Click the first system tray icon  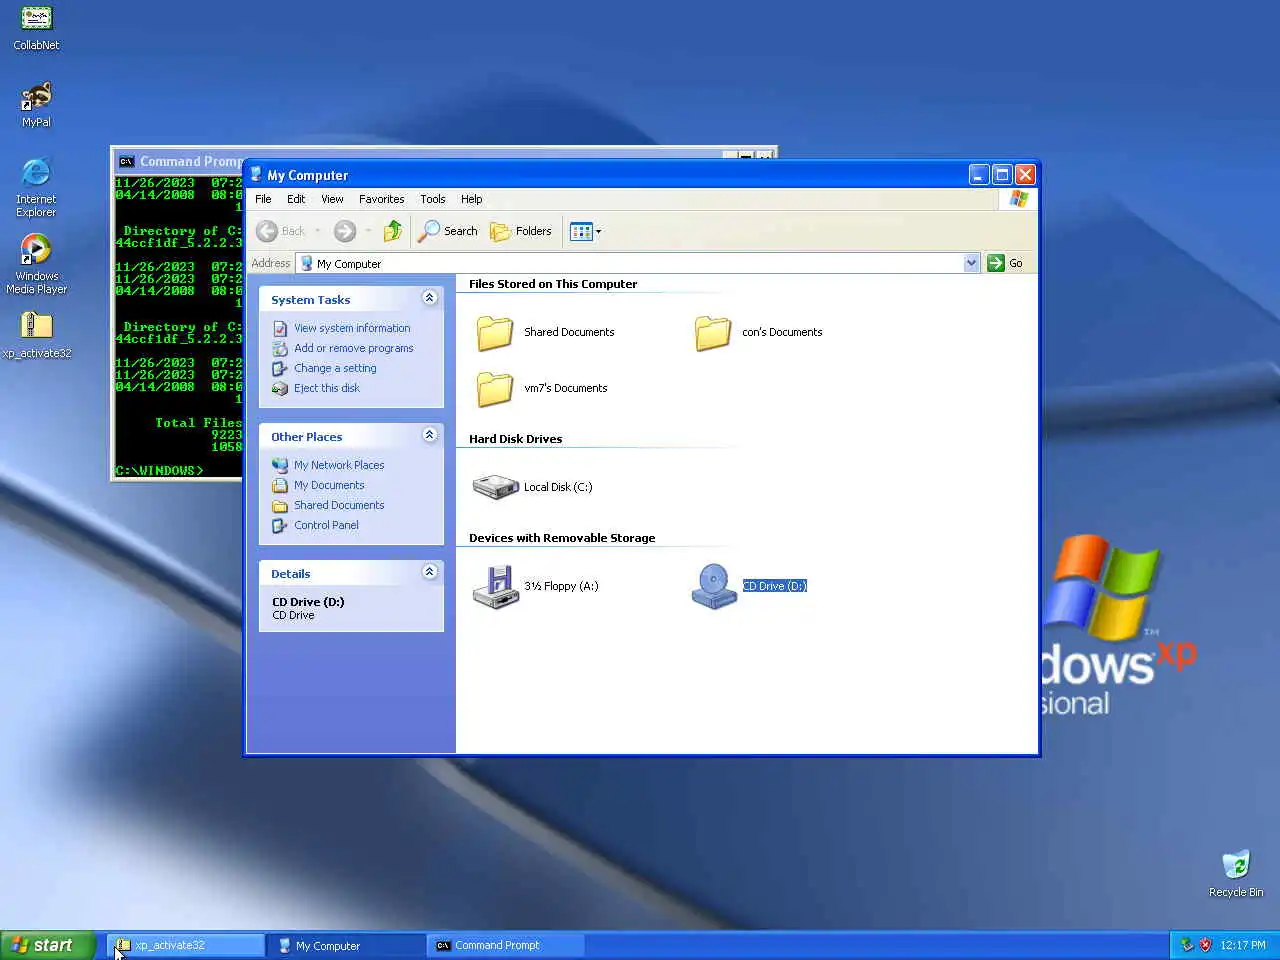(1187, 945)
